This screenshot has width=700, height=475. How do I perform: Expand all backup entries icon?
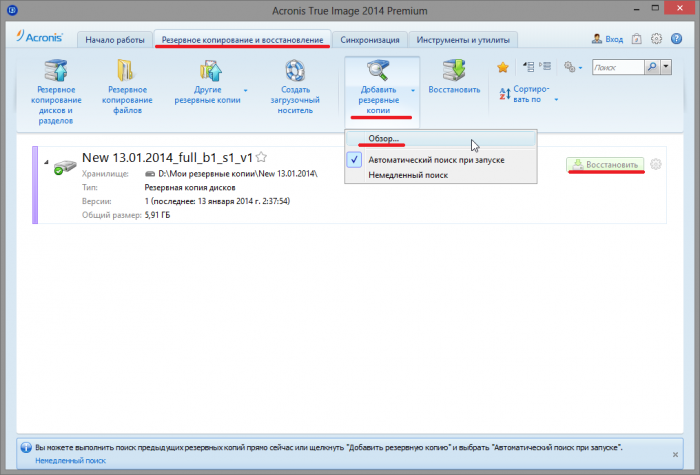point(545,67)
